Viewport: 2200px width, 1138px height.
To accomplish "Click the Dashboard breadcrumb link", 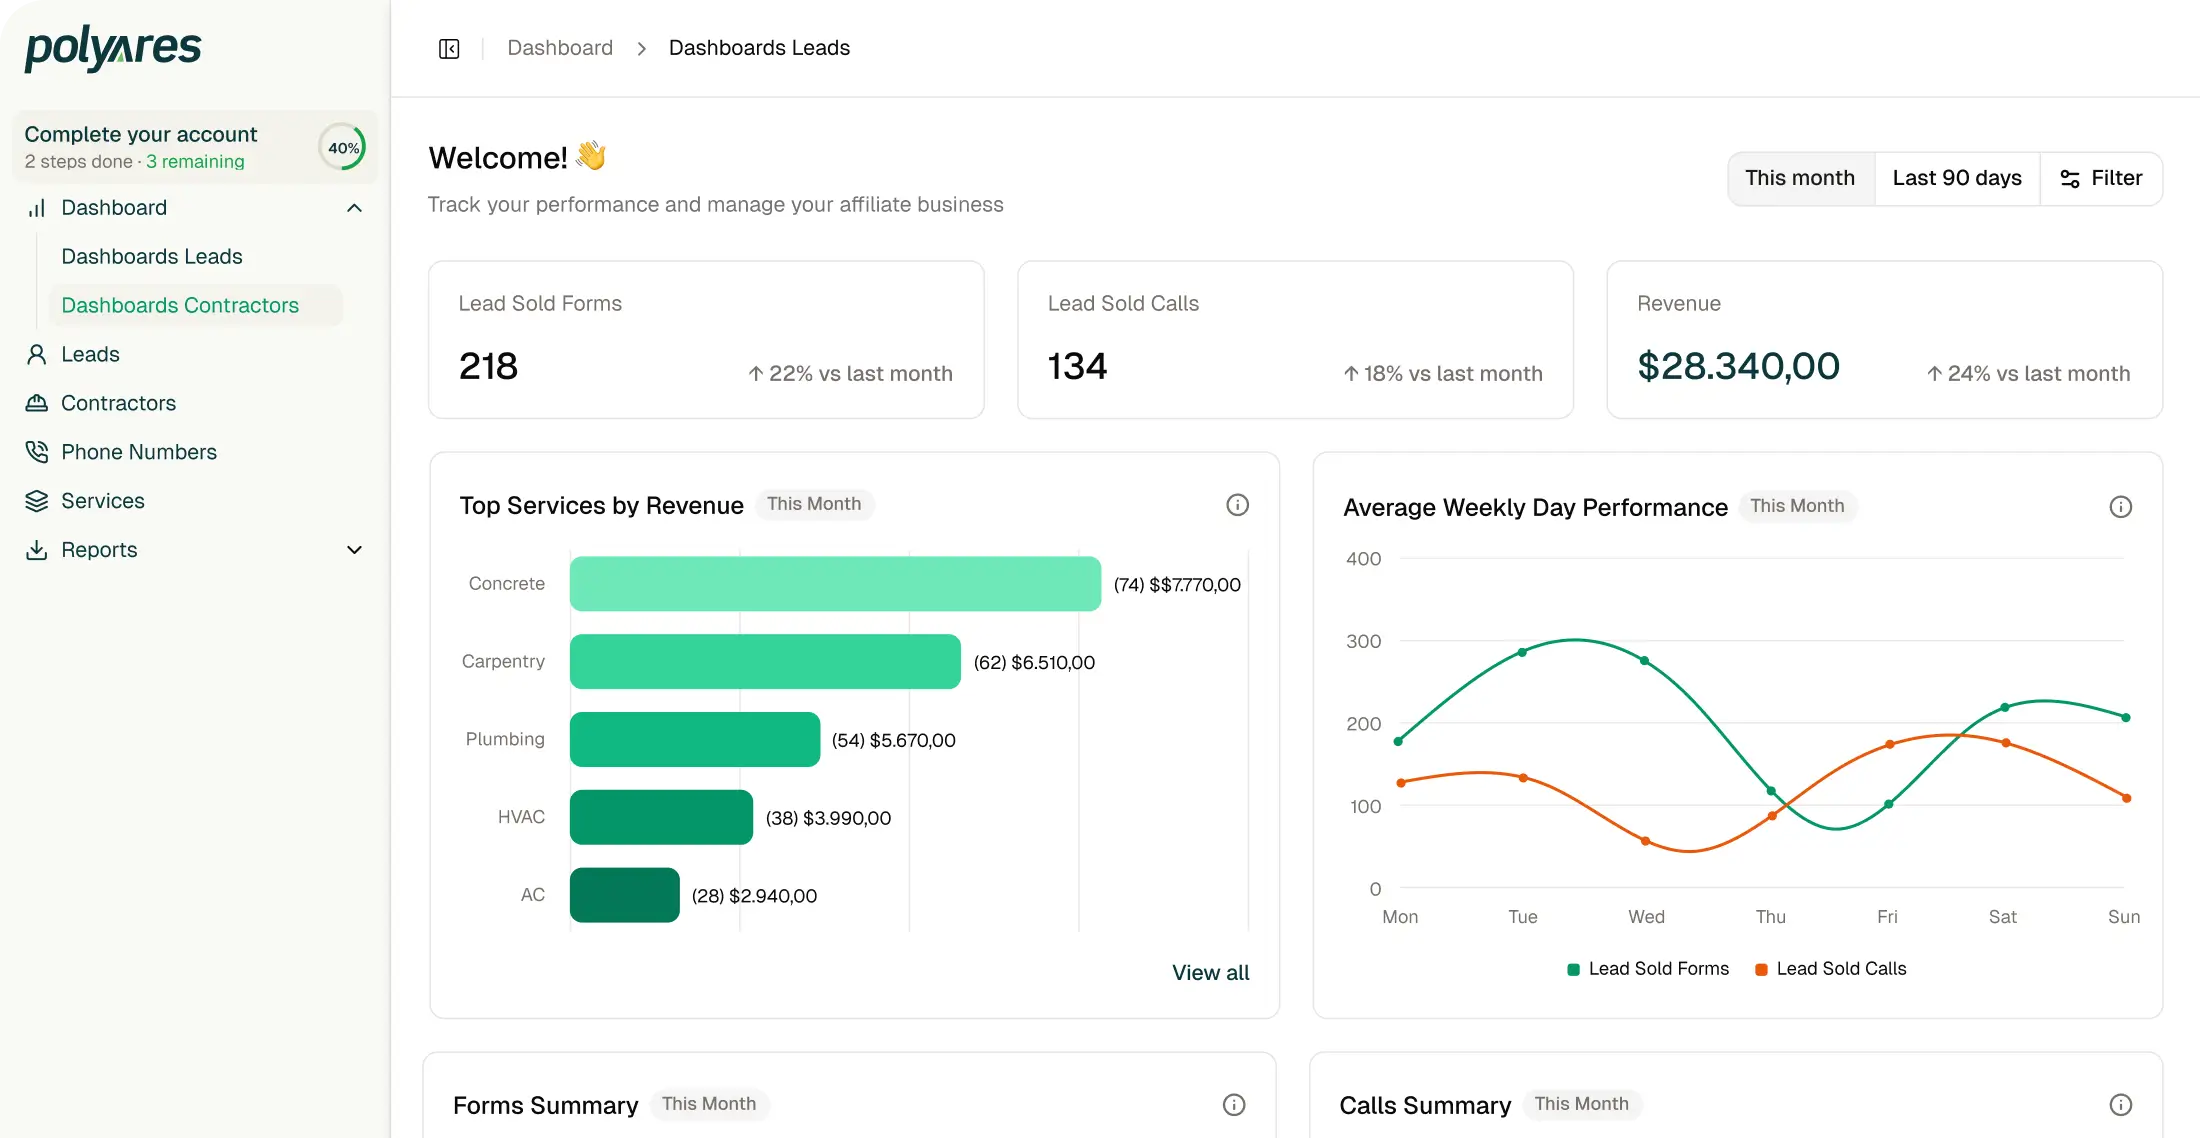I will point(559,48).
